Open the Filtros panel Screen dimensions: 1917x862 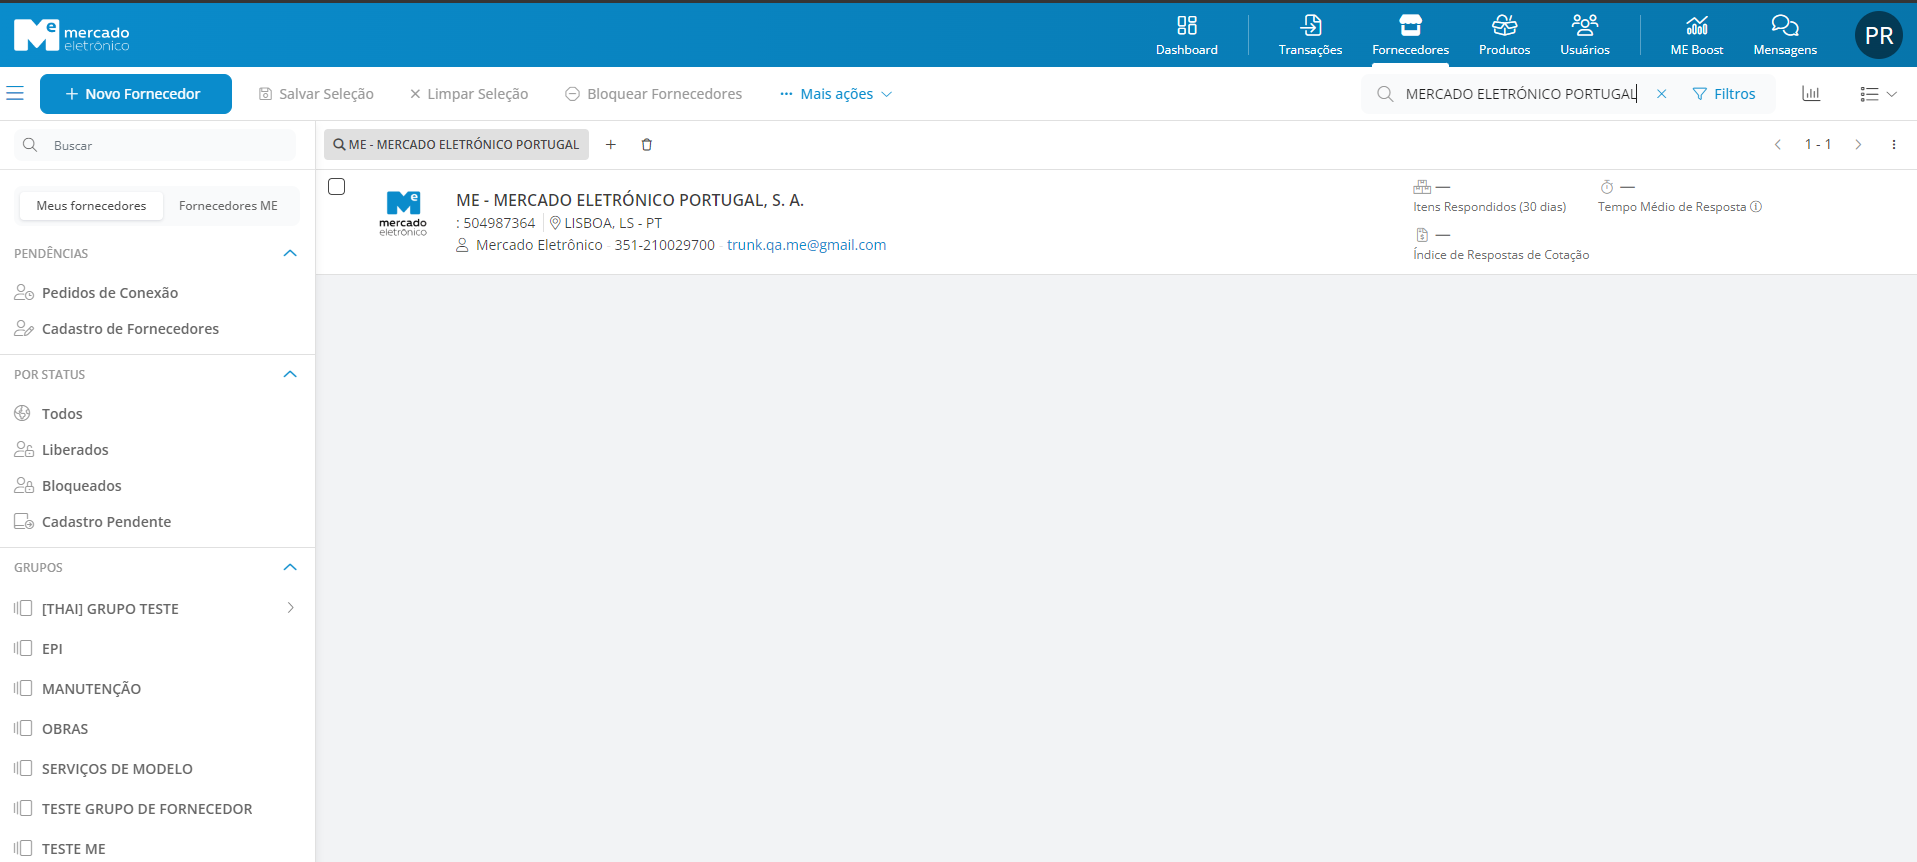[x=1724, y=94]
